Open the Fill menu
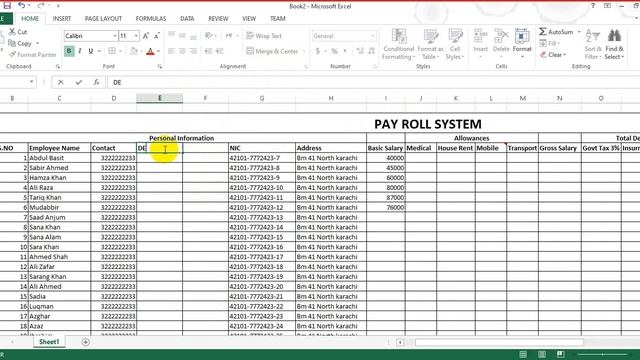 pyautogui.click(x=549, y=43)
